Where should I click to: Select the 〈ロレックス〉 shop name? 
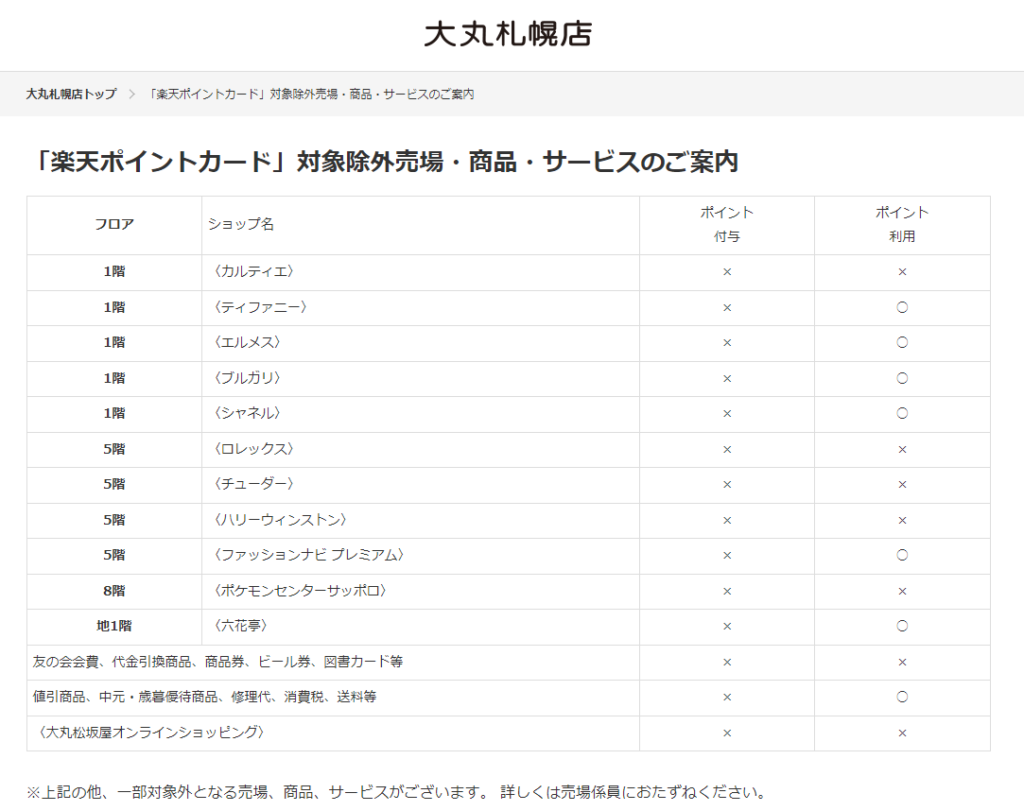pyautogui.click(x=254, y=449)
